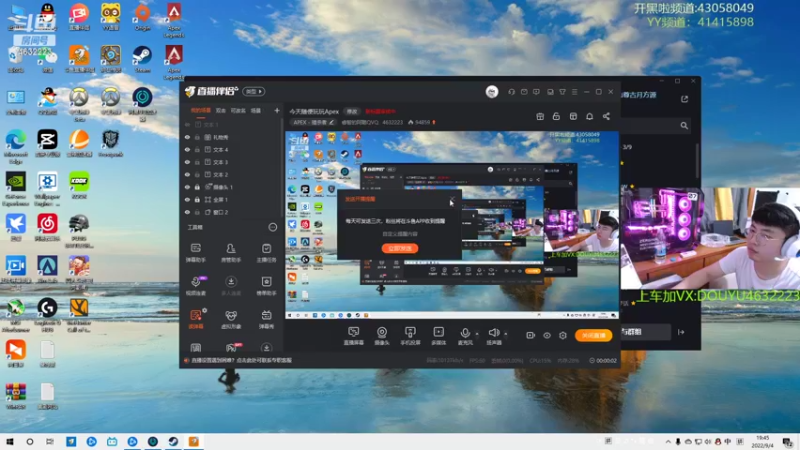Click the chat input in back window
The image size is (800, 450).
coord(645,332)
